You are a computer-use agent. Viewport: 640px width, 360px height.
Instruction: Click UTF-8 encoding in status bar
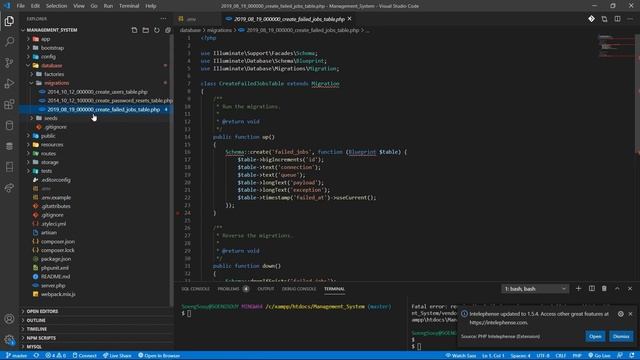(x=543, y=356)
